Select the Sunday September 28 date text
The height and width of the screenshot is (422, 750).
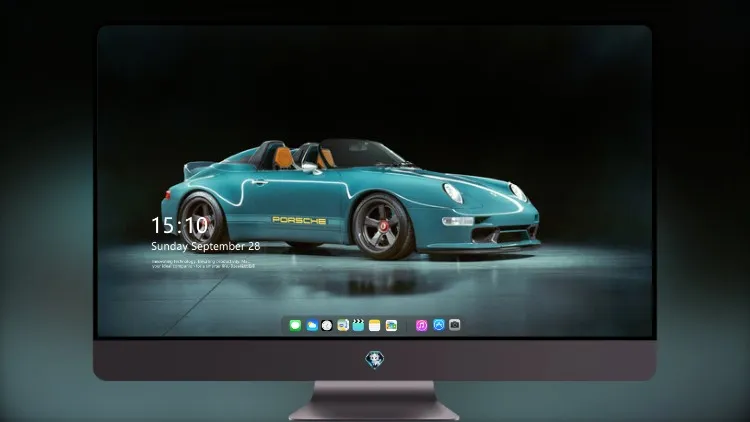pos(206,246)
